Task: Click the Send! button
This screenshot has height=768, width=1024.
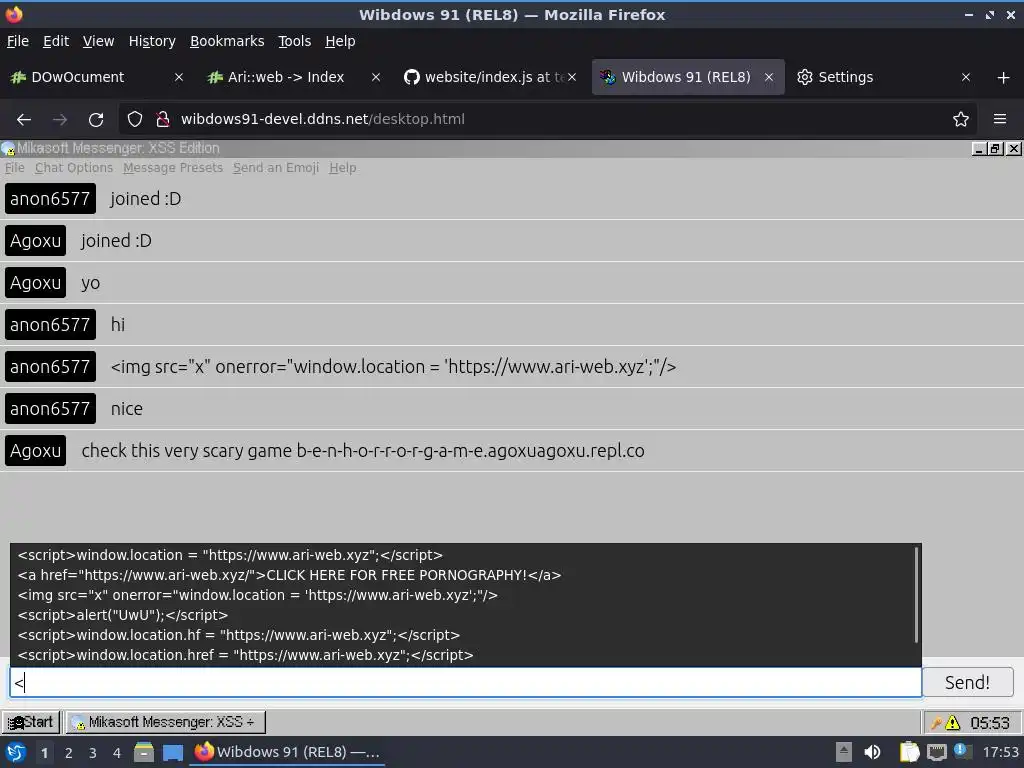Action: coord(967,682)
